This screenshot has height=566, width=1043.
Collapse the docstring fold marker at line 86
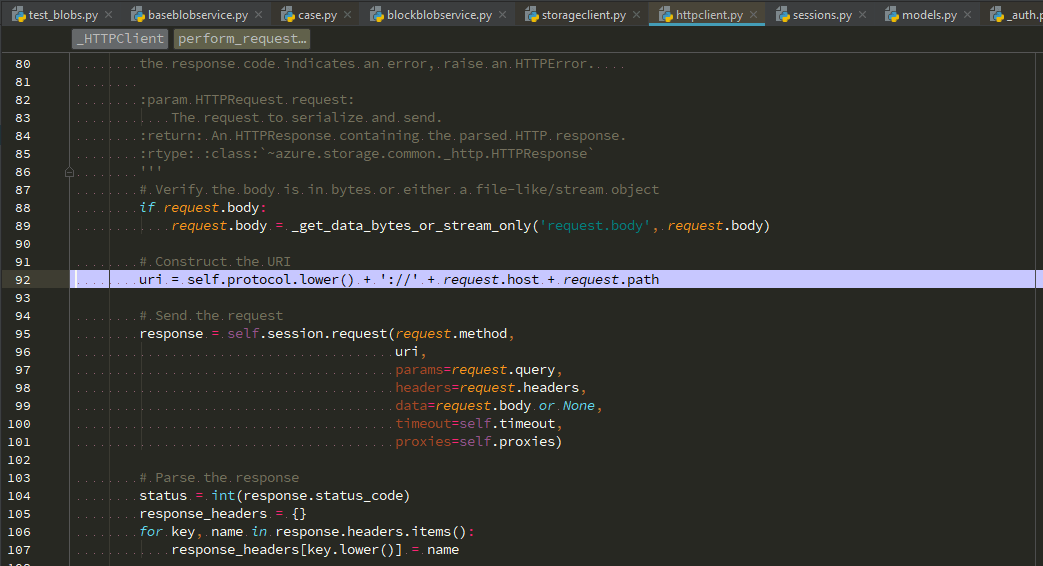pos(69,172)
